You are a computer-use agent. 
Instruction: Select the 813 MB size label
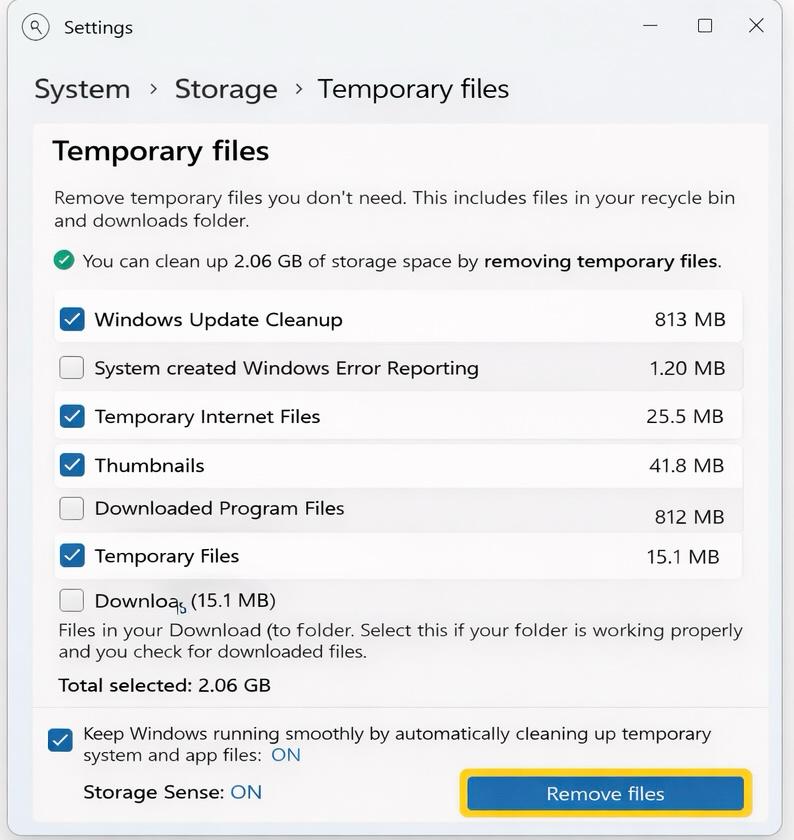(689, 319)
